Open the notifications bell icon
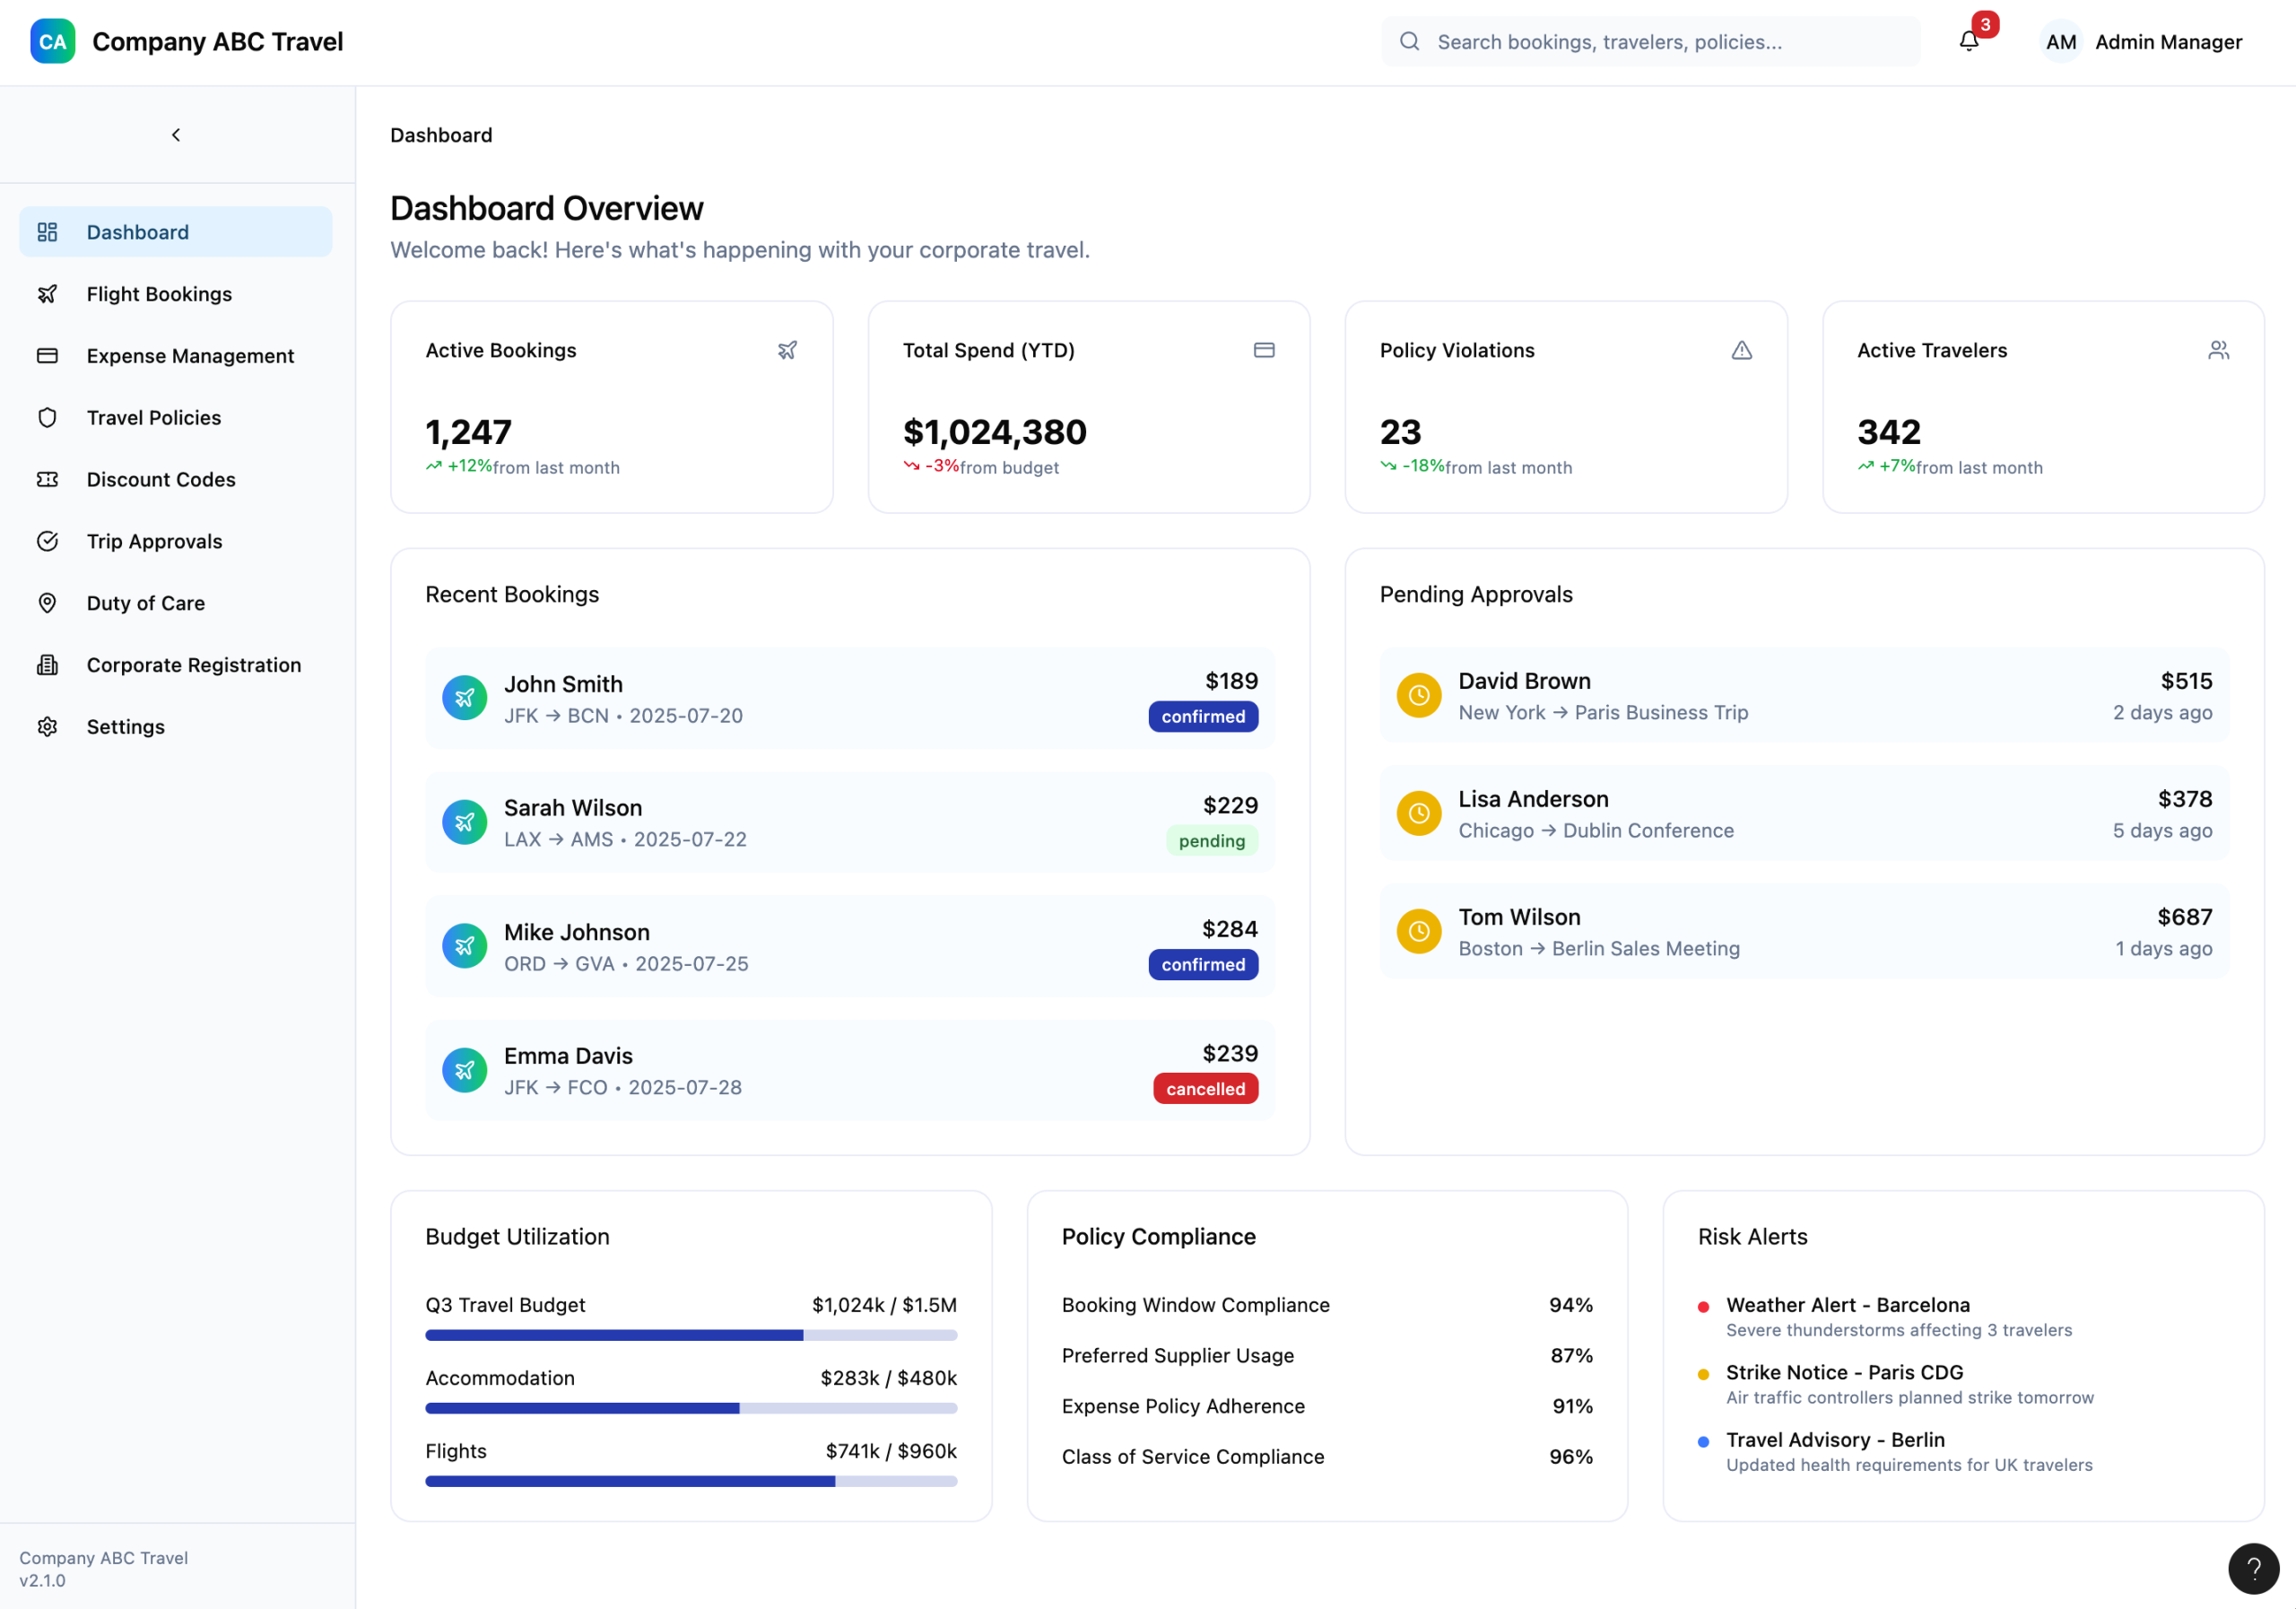The image size is (2296, 1609). (1968, 41)
